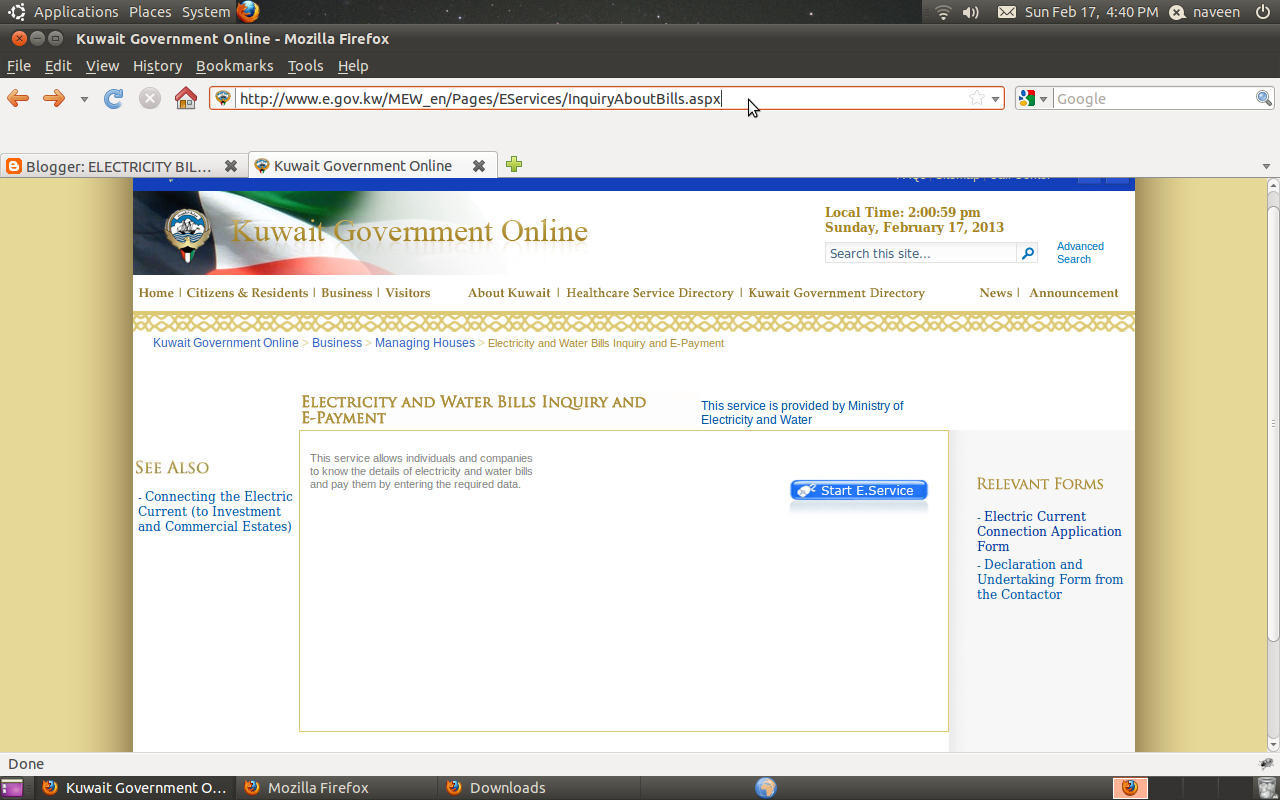Click the volume icon in the top panel
1280x800 pixels.
(x=969, y=12)
